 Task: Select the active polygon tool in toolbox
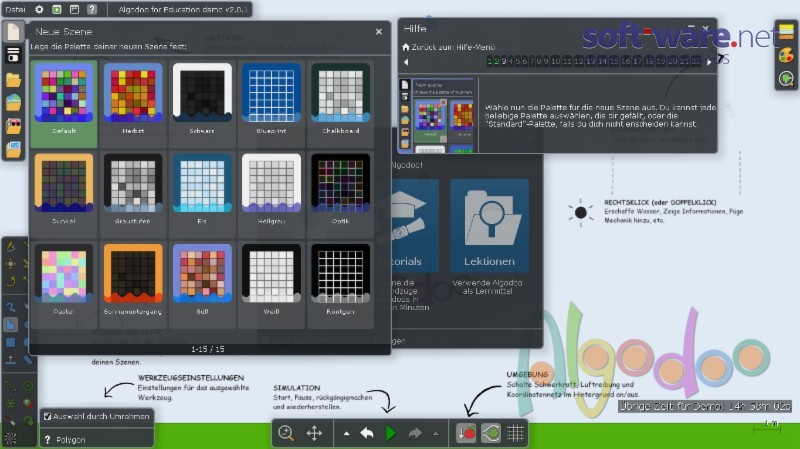point(10,325)
